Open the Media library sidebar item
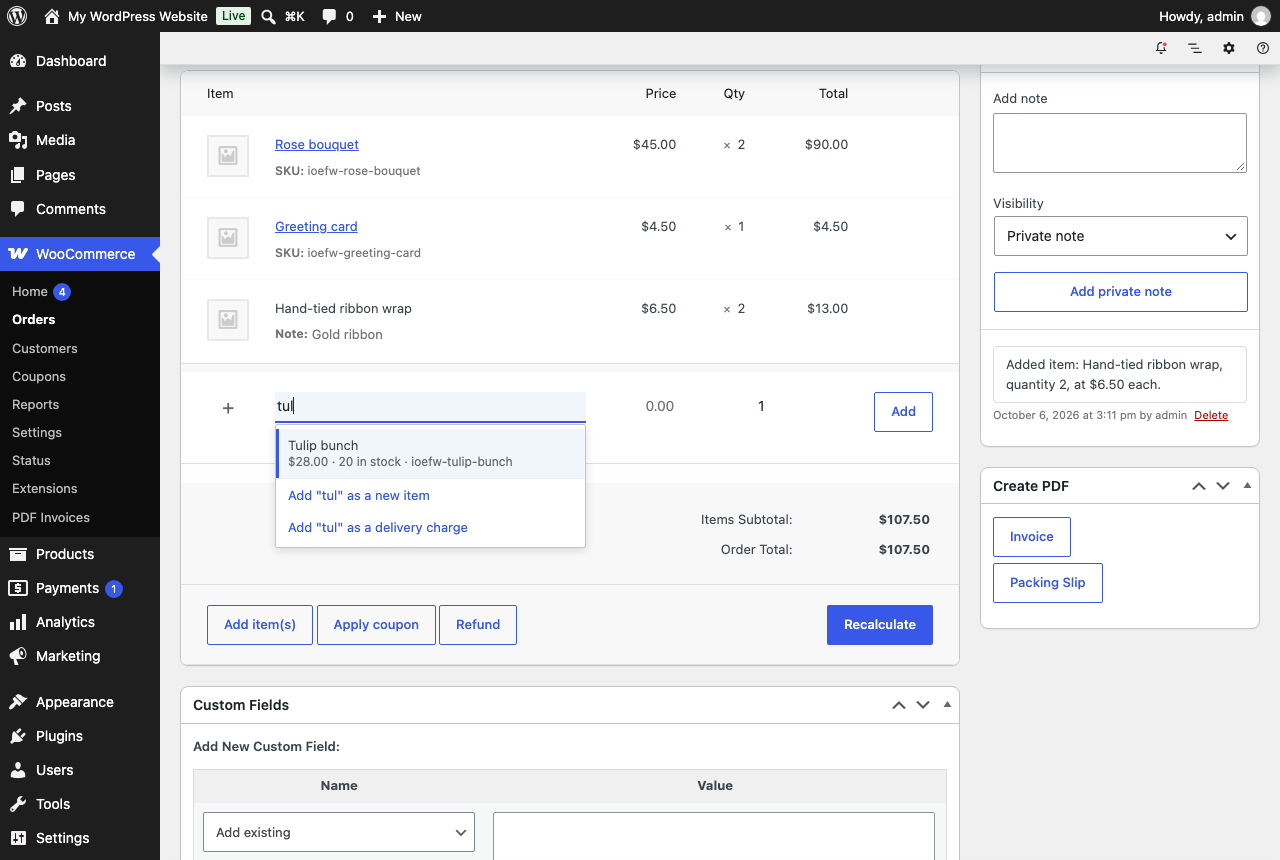This screenshot has width=1280, height=860. click(80, 140)
